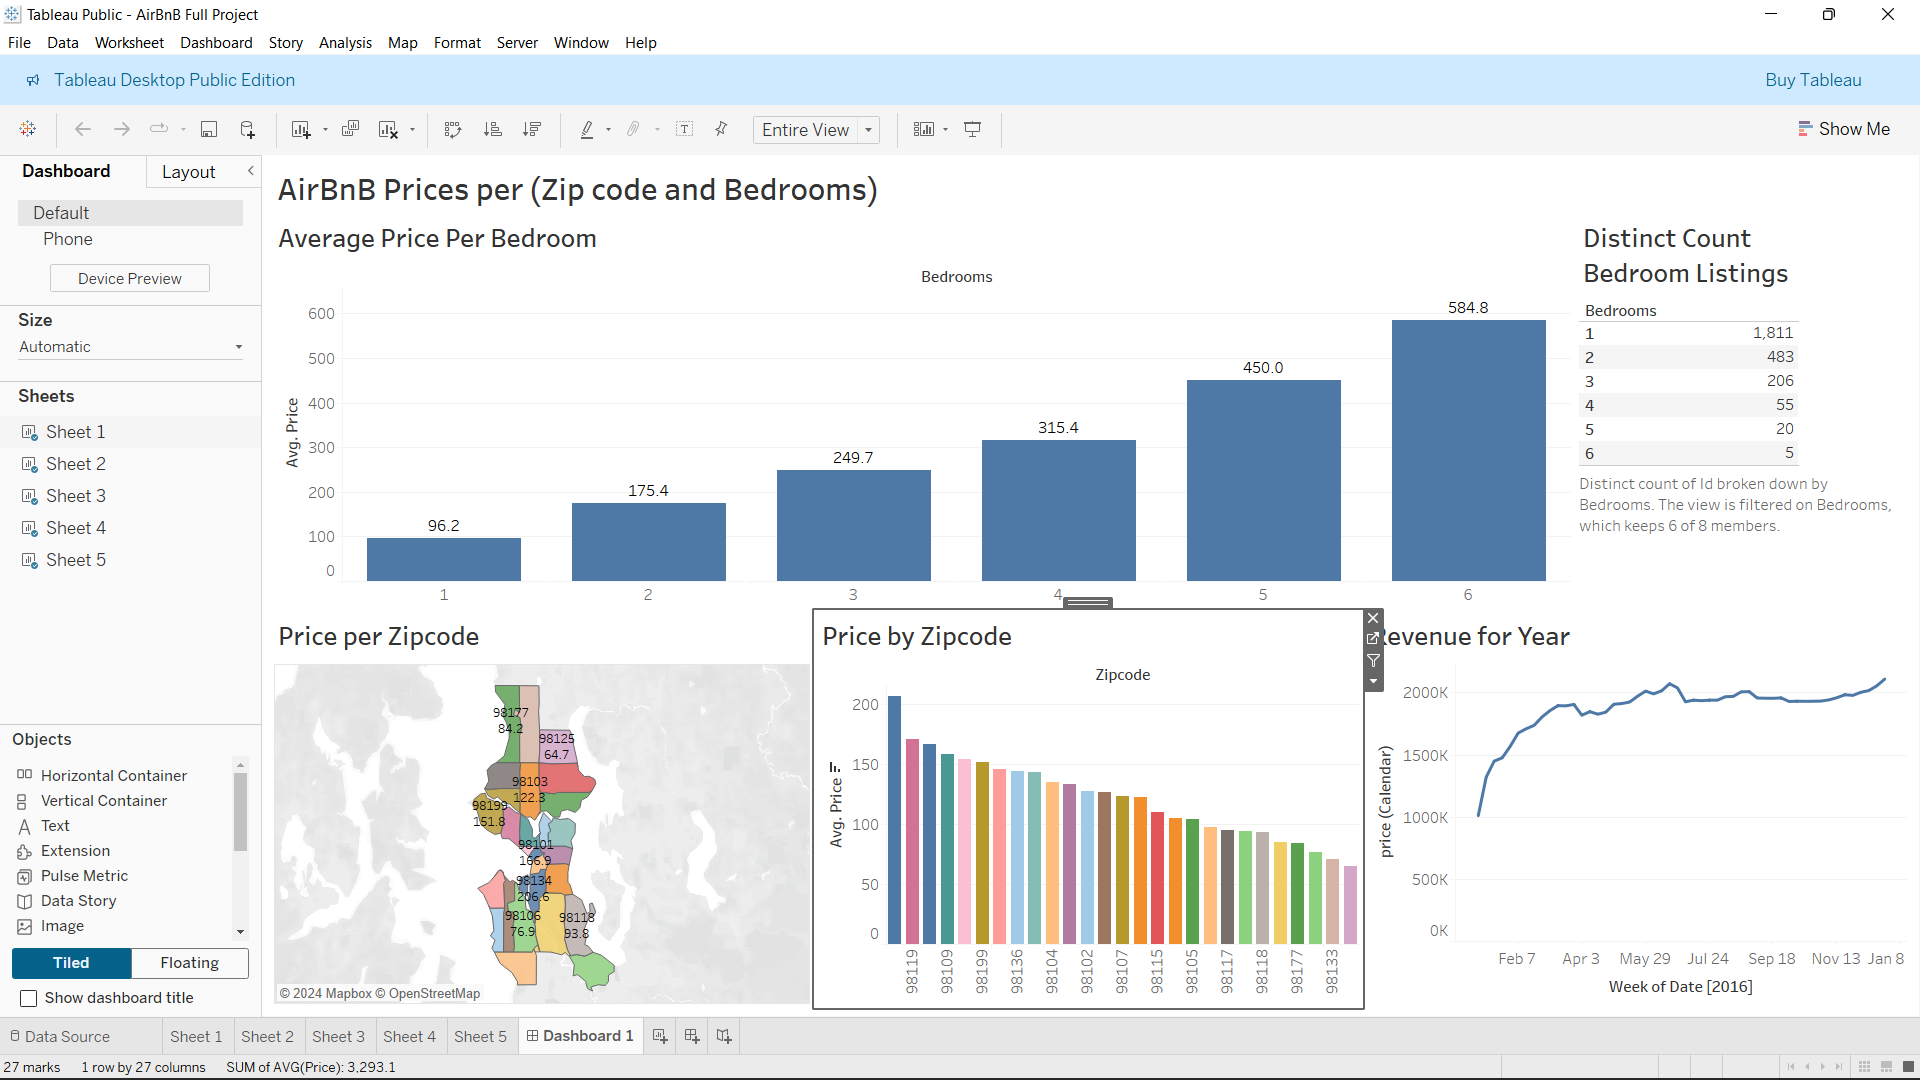Switch to the Sheet 3 tab at bottom
The width and height of the screenshot is (1920, 1080).
(x=338, y=1036)
